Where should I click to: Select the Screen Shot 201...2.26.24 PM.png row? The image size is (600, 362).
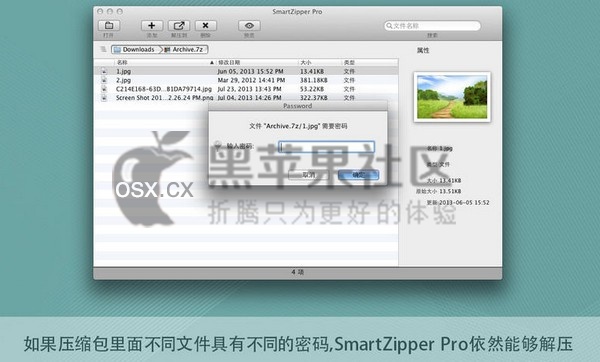pos(246,98)
